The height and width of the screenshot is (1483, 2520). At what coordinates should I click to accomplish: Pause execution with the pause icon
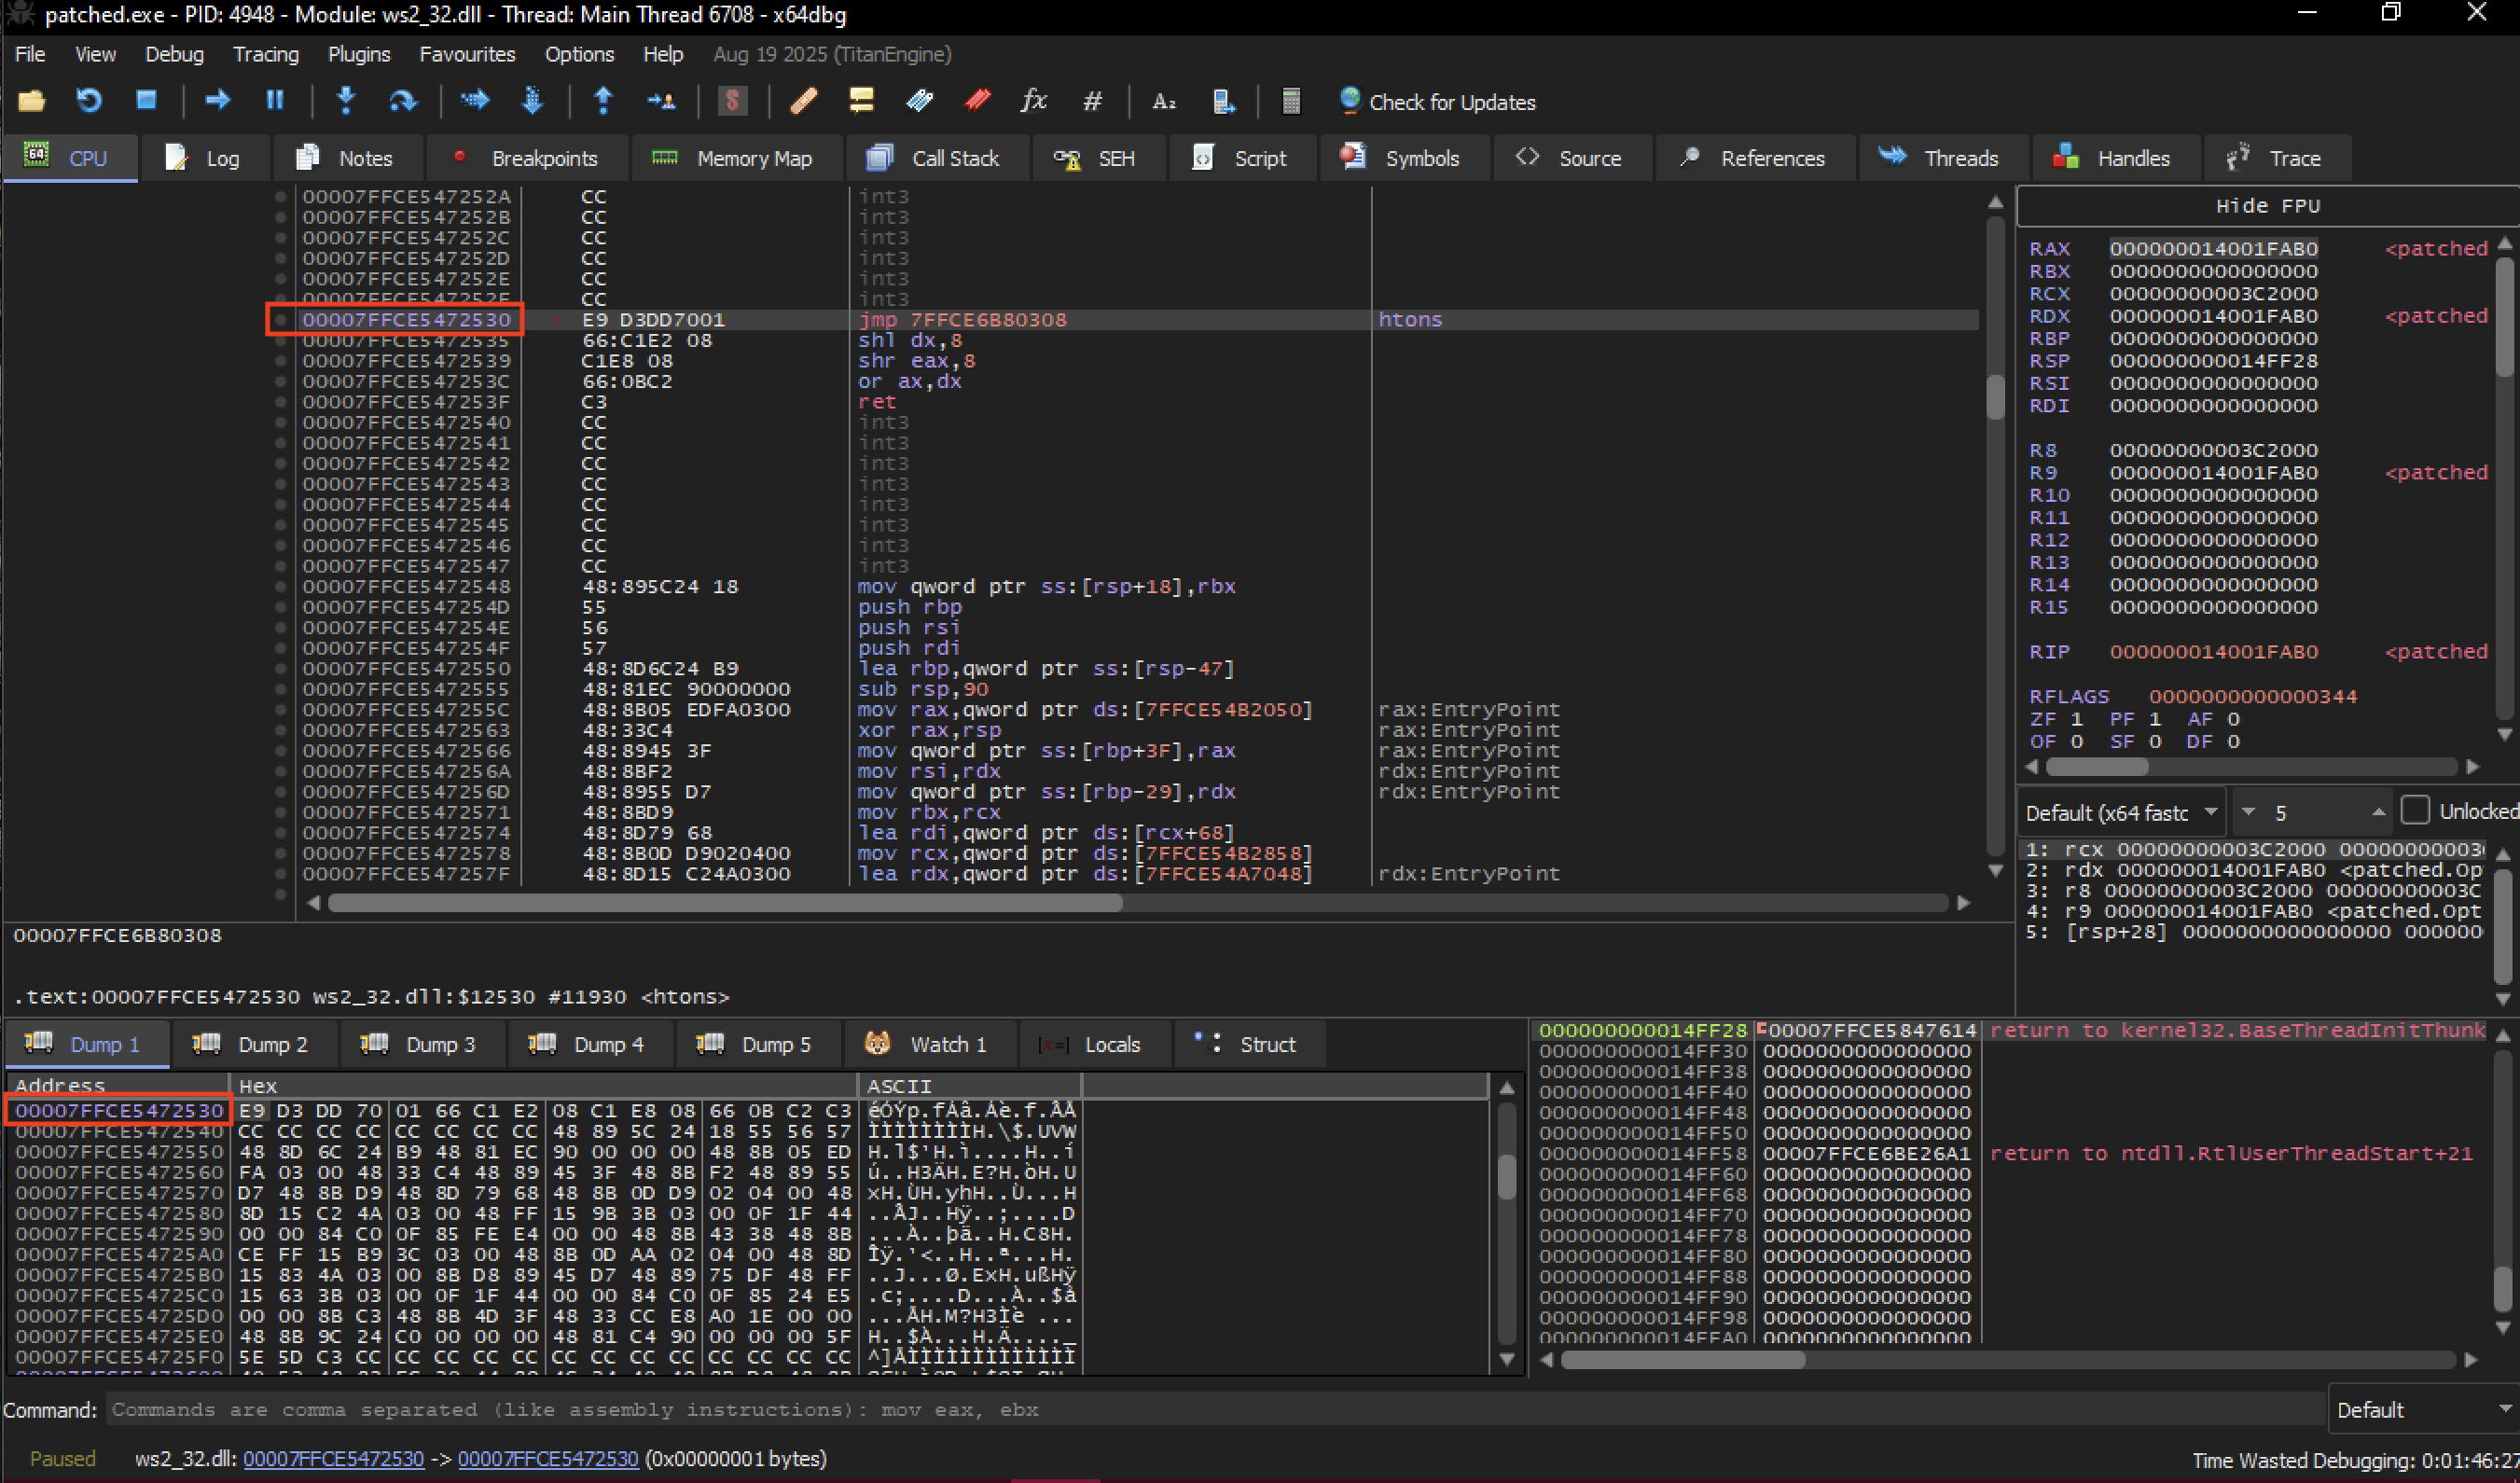tap(274, 100)
